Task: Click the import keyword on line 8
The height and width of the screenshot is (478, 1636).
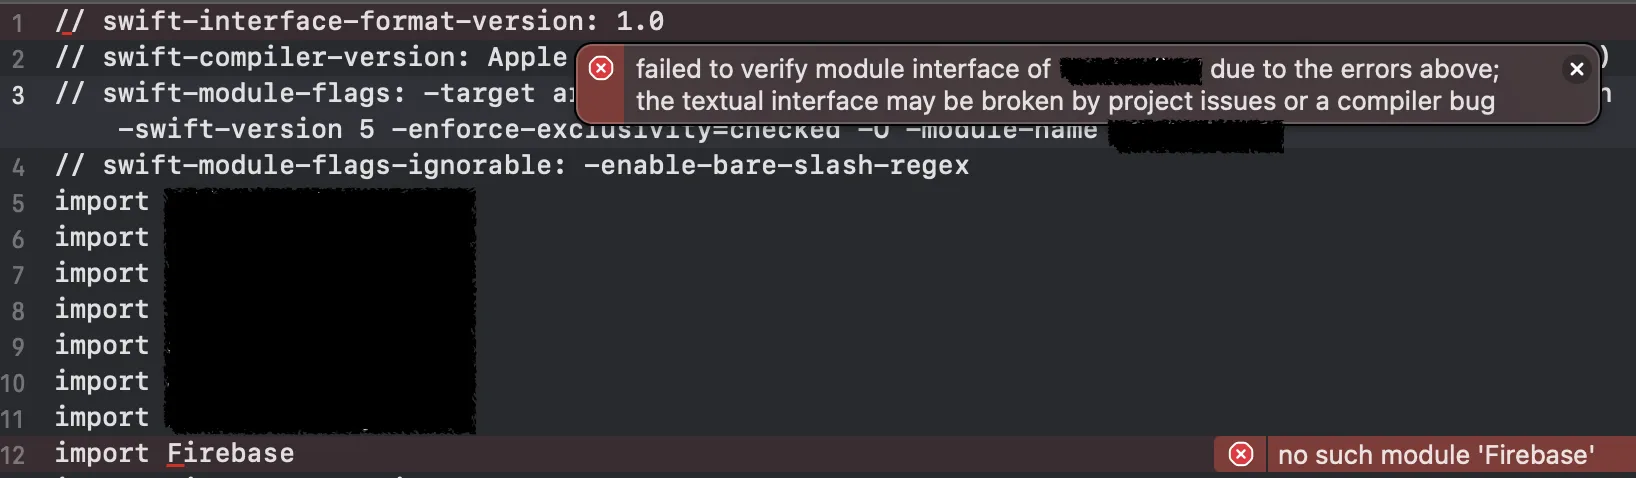Action: 102,309
